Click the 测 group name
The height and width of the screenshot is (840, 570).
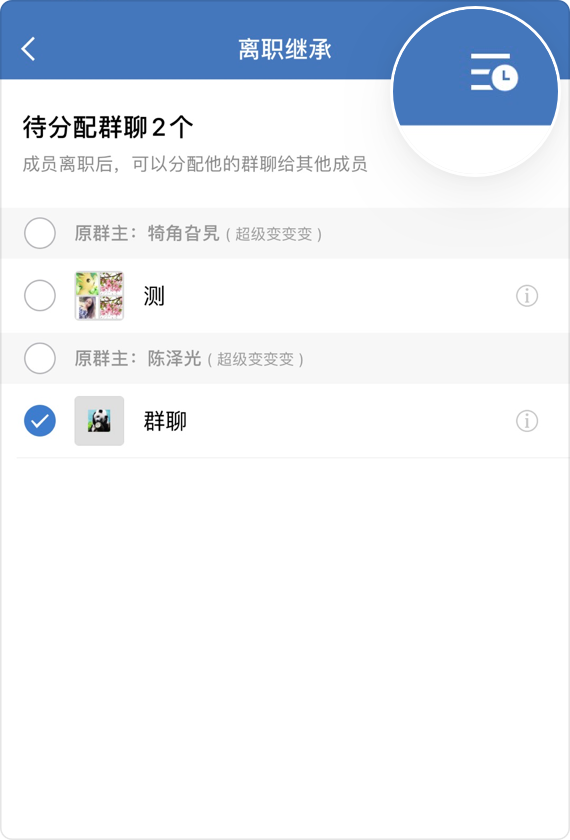(154, 296)
